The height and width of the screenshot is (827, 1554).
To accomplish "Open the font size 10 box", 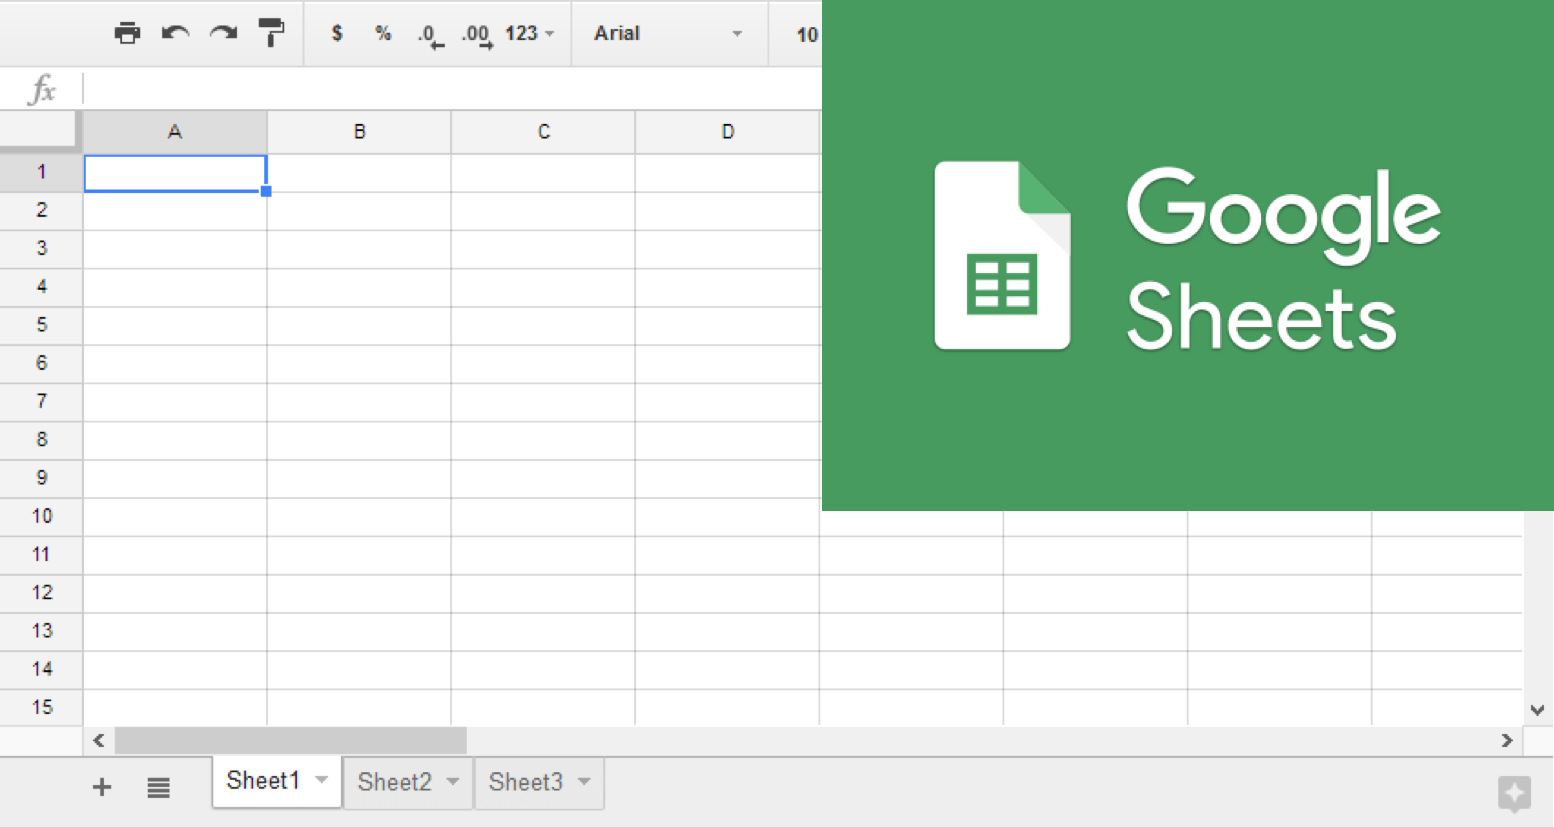I will 806,34.
